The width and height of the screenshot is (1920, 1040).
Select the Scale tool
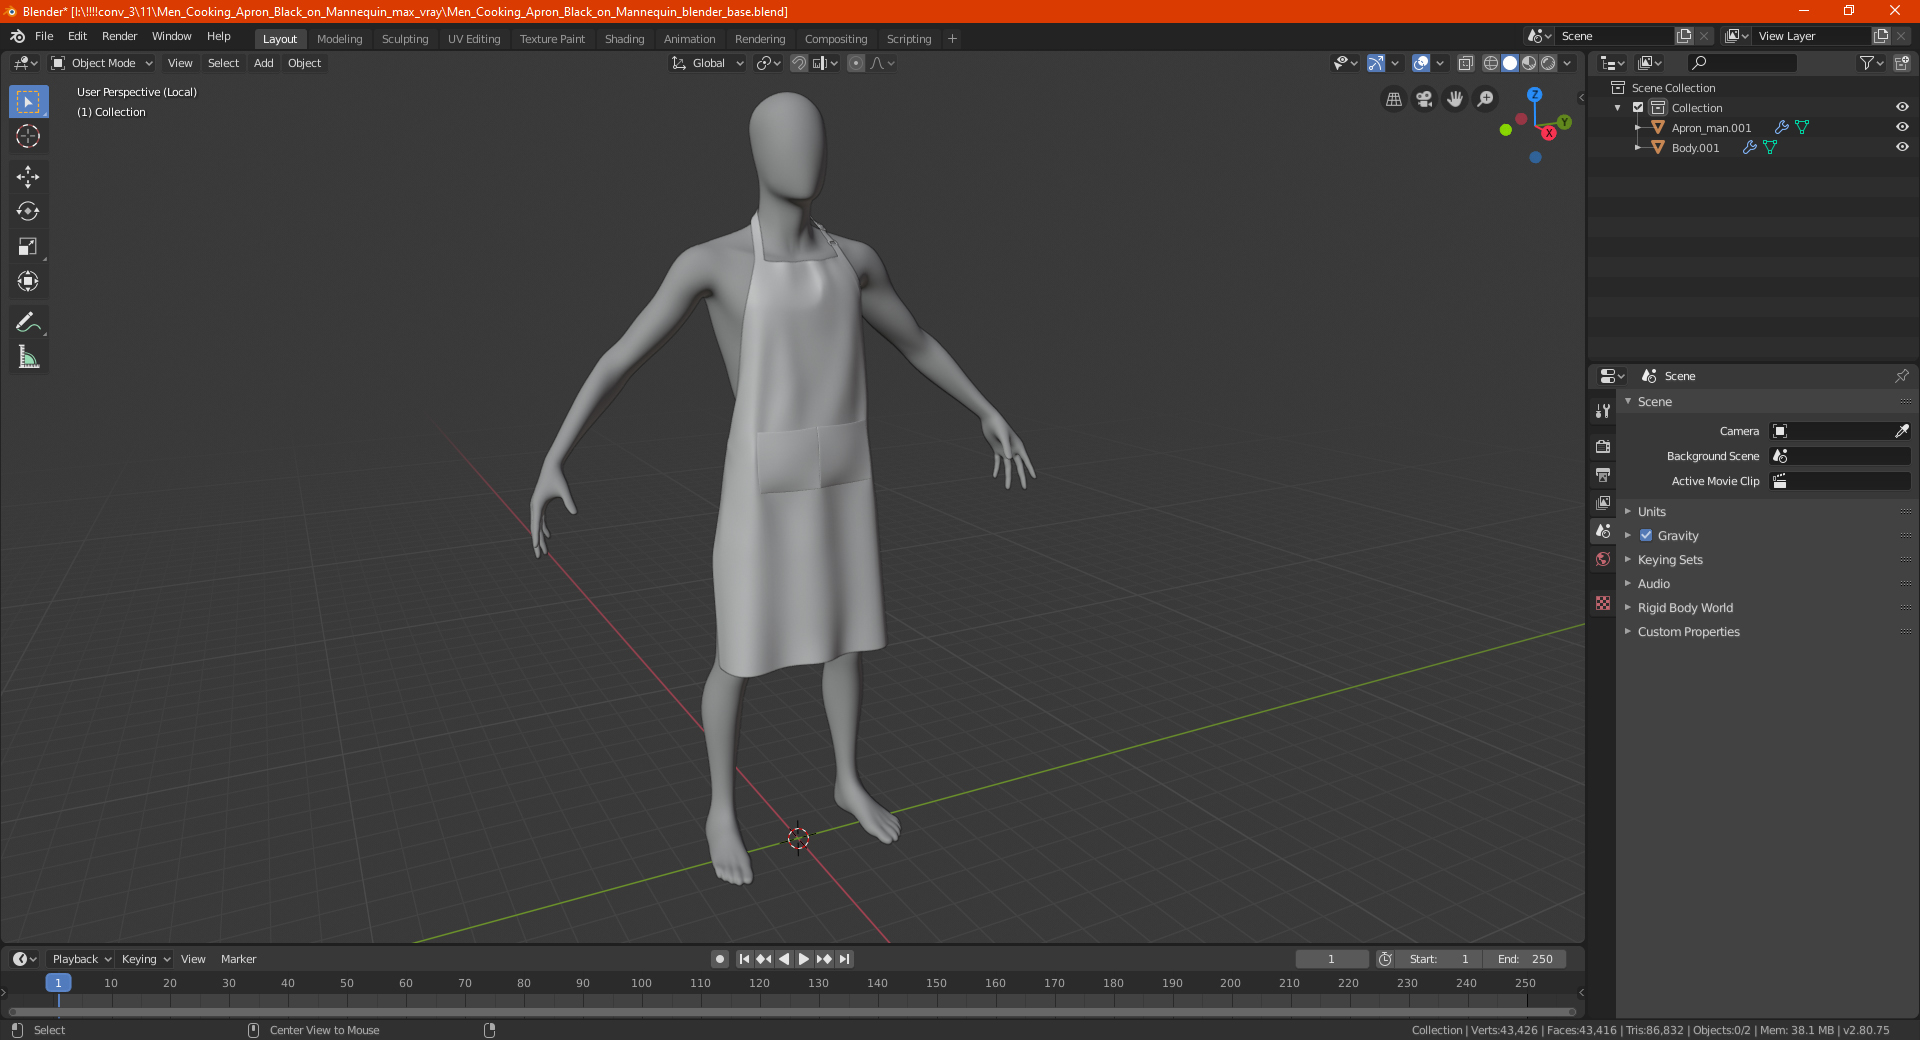tap(28, 247)
